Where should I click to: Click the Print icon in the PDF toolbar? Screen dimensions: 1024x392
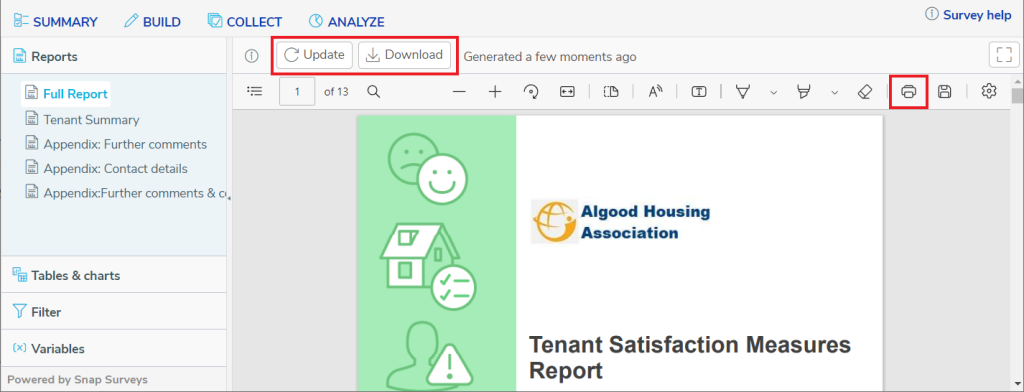click(x=908, y=92)
